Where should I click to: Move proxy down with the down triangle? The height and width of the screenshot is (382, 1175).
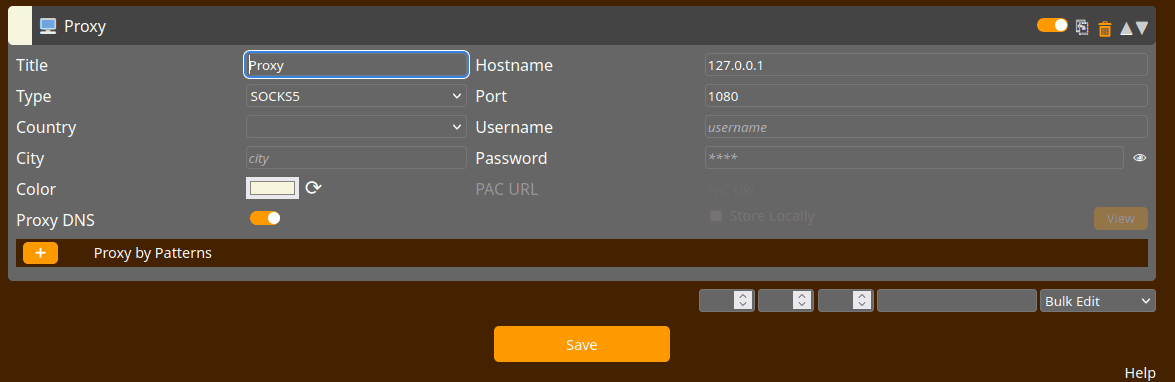click(1141, 28)
